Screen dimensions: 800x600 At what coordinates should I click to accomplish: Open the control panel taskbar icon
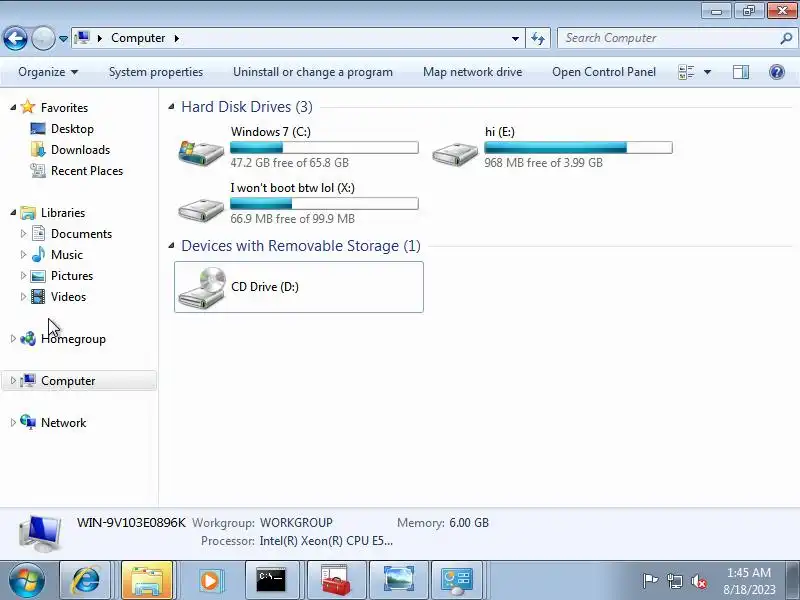tap(457, 580)
